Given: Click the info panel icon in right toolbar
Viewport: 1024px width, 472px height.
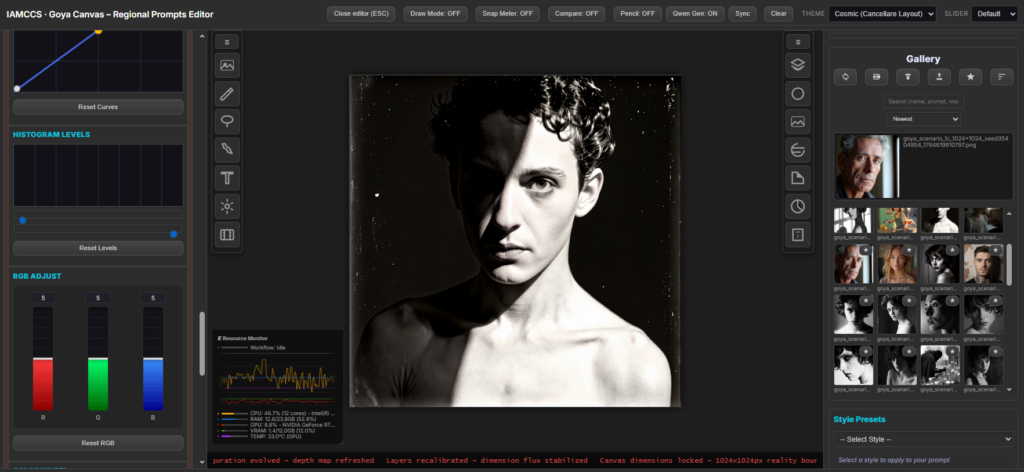Looking at the screenshot, I should click(797, 234).
